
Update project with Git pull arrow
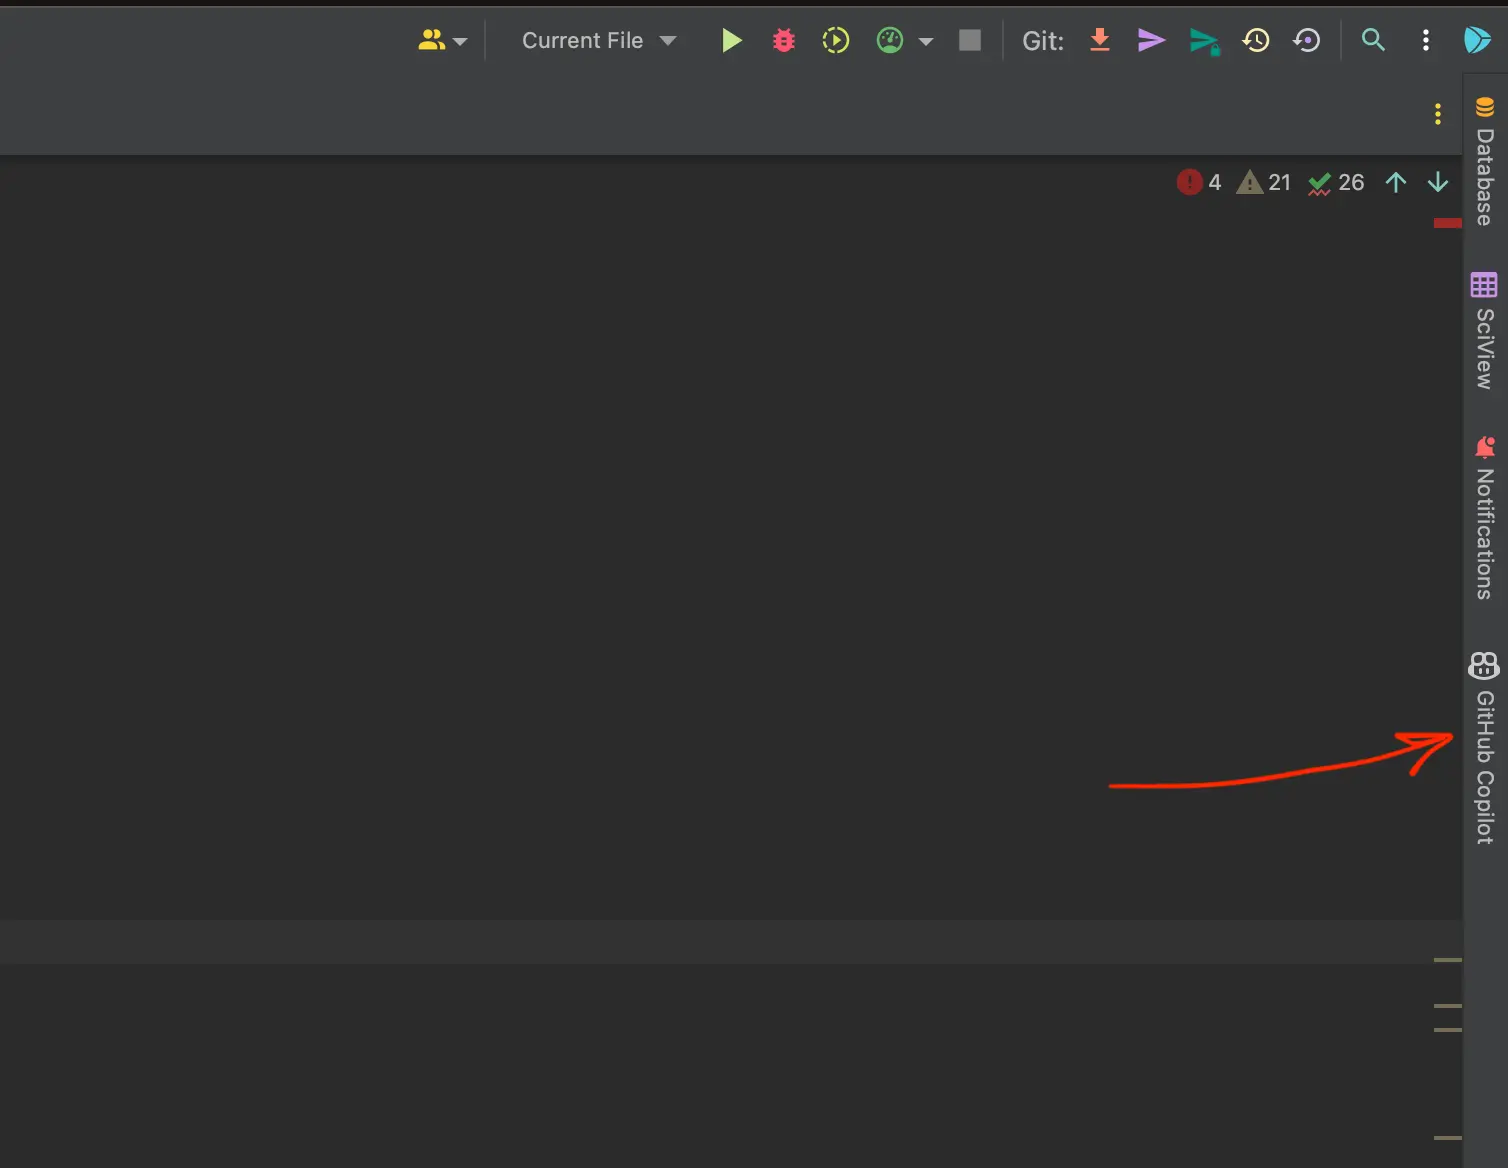tap(1100, 40)
